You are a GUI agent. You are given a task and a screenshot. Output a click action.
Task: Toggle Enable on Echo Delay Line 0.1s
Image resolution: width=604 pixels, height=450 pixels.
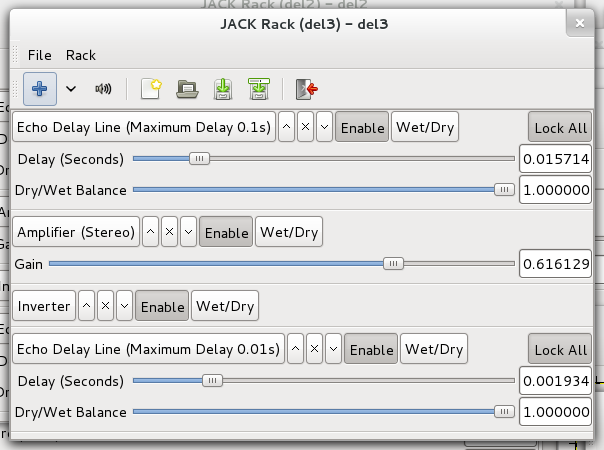pos(362,127)
